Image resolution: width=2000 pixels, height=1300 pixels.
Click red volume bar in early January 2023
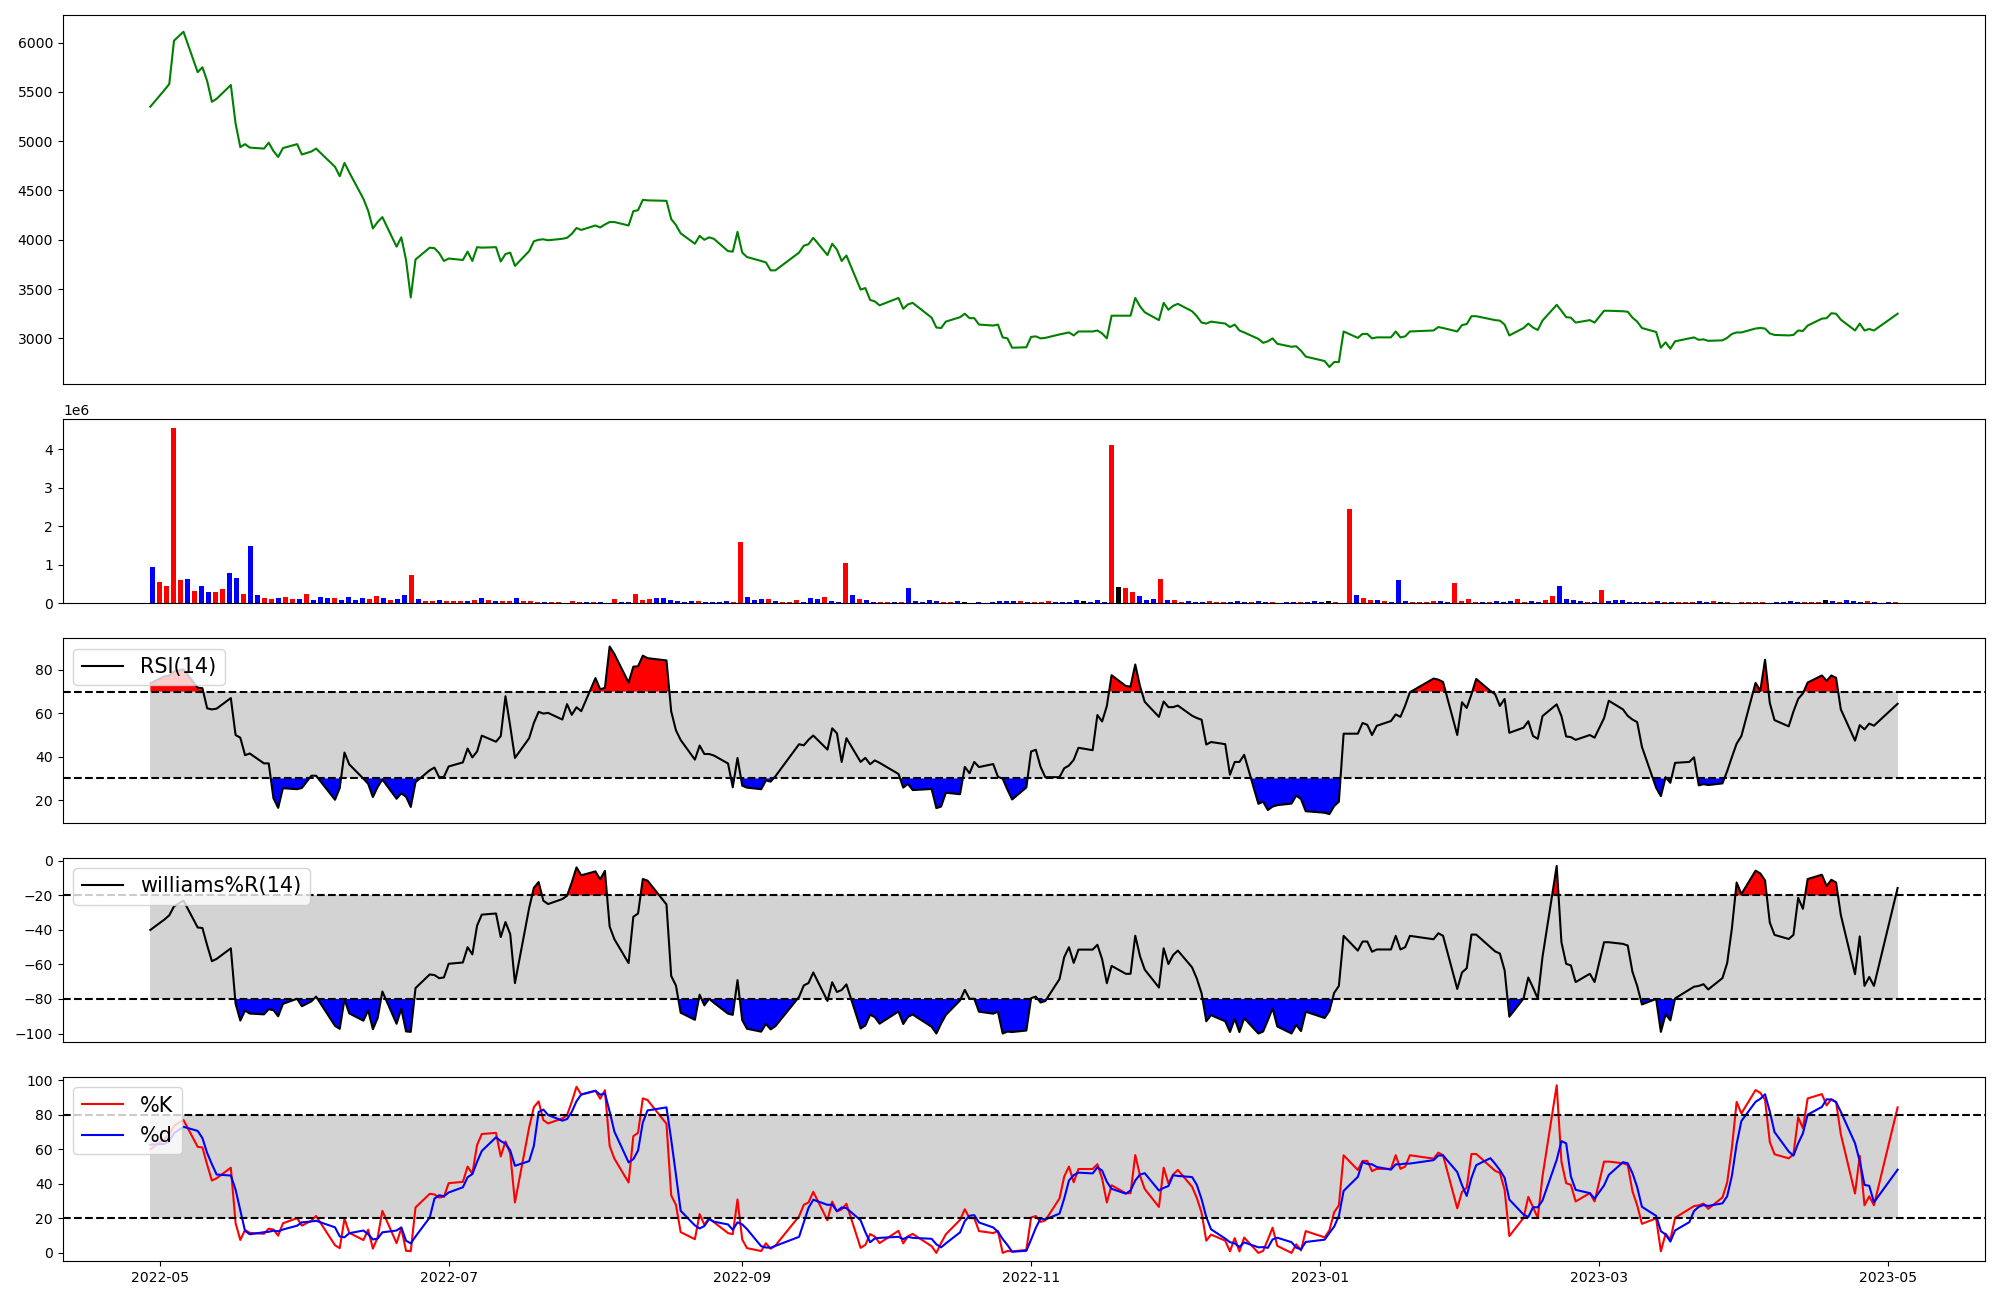(1349, 556)
